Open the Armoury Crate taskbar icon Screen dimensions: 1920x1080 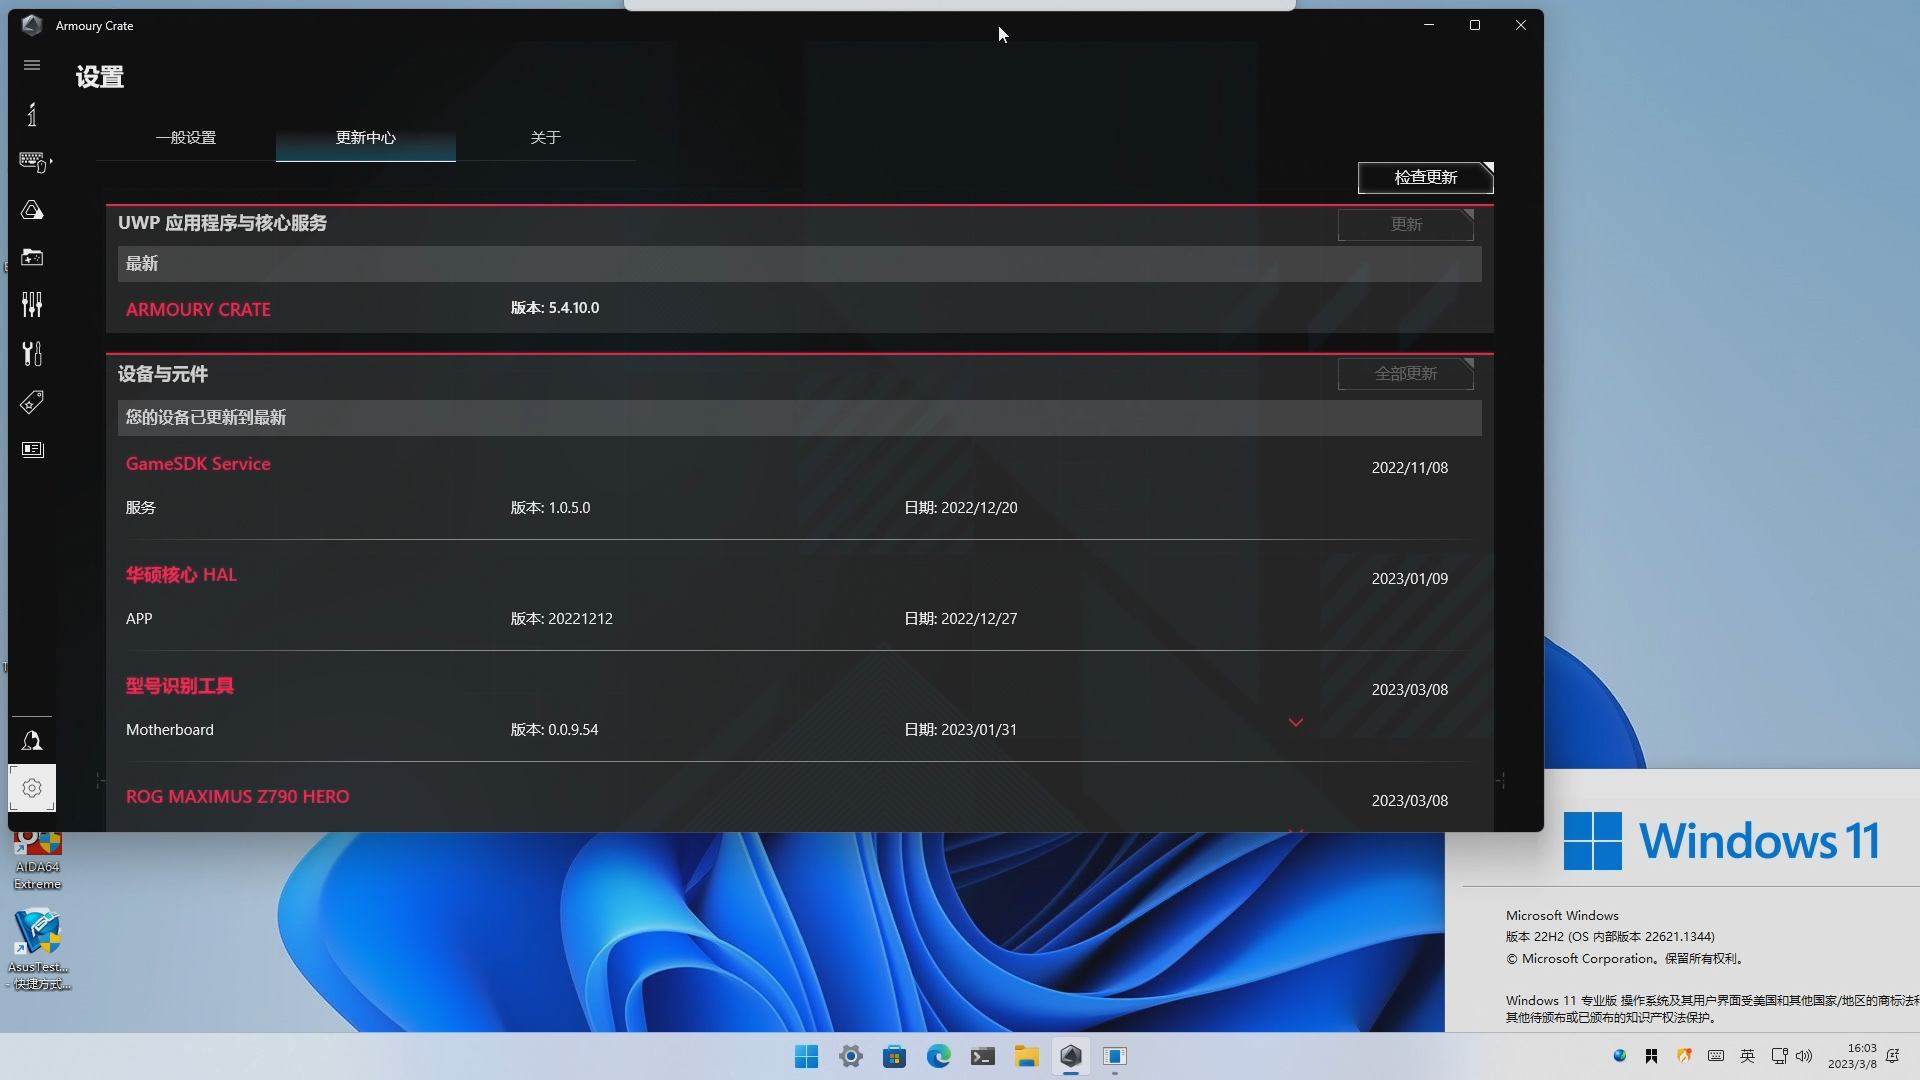click(x=1071, y=1056)
